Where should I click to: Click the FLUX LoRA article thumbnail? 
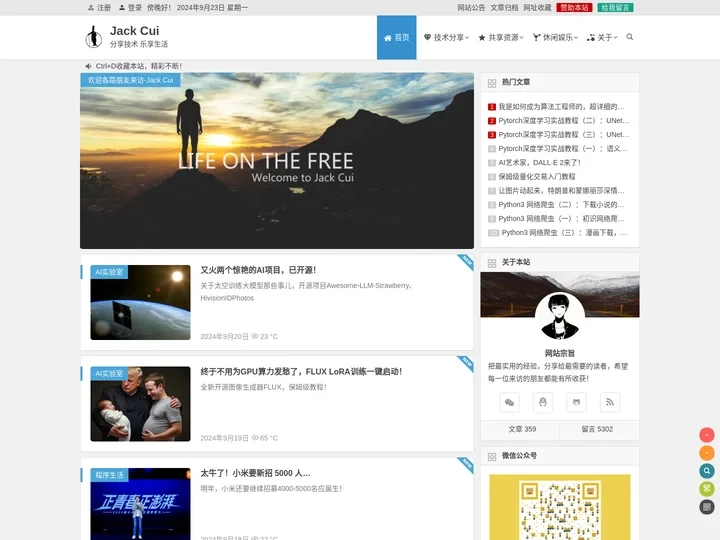[141, 404]
